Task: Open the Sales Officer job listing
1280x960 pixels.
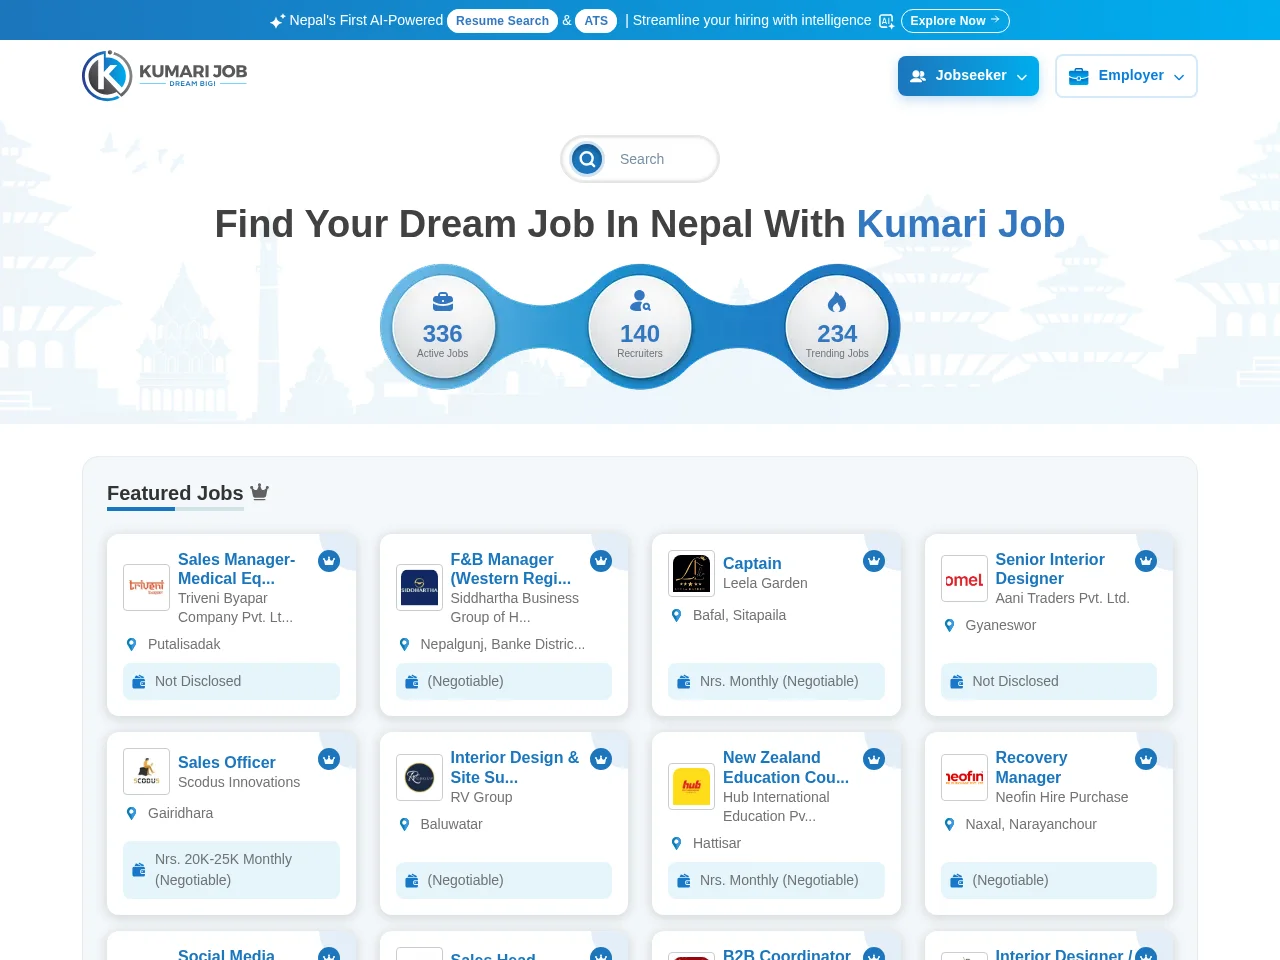Action: click(x=227, y=763)
